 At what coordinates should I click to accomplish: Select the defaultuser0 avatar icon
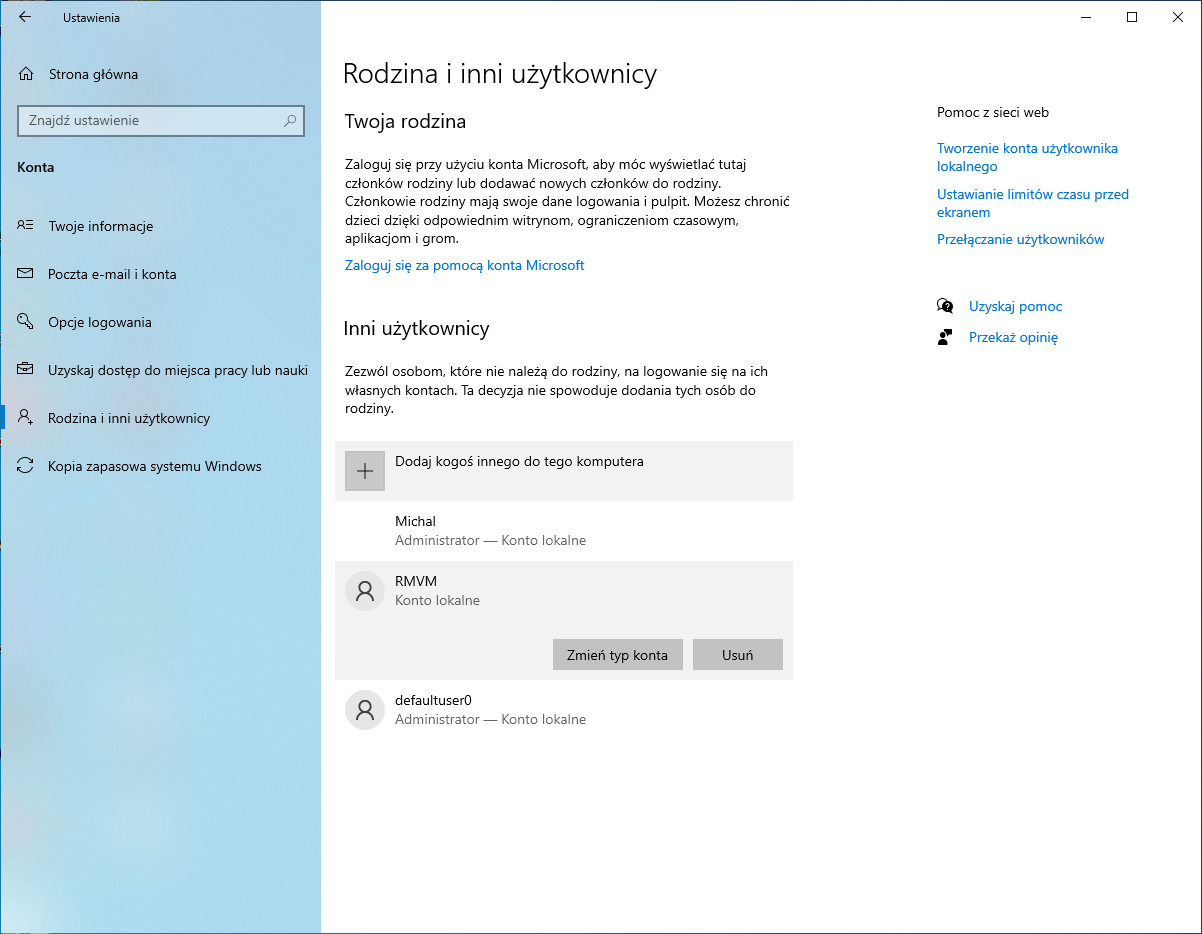click(x=365, y=709)
